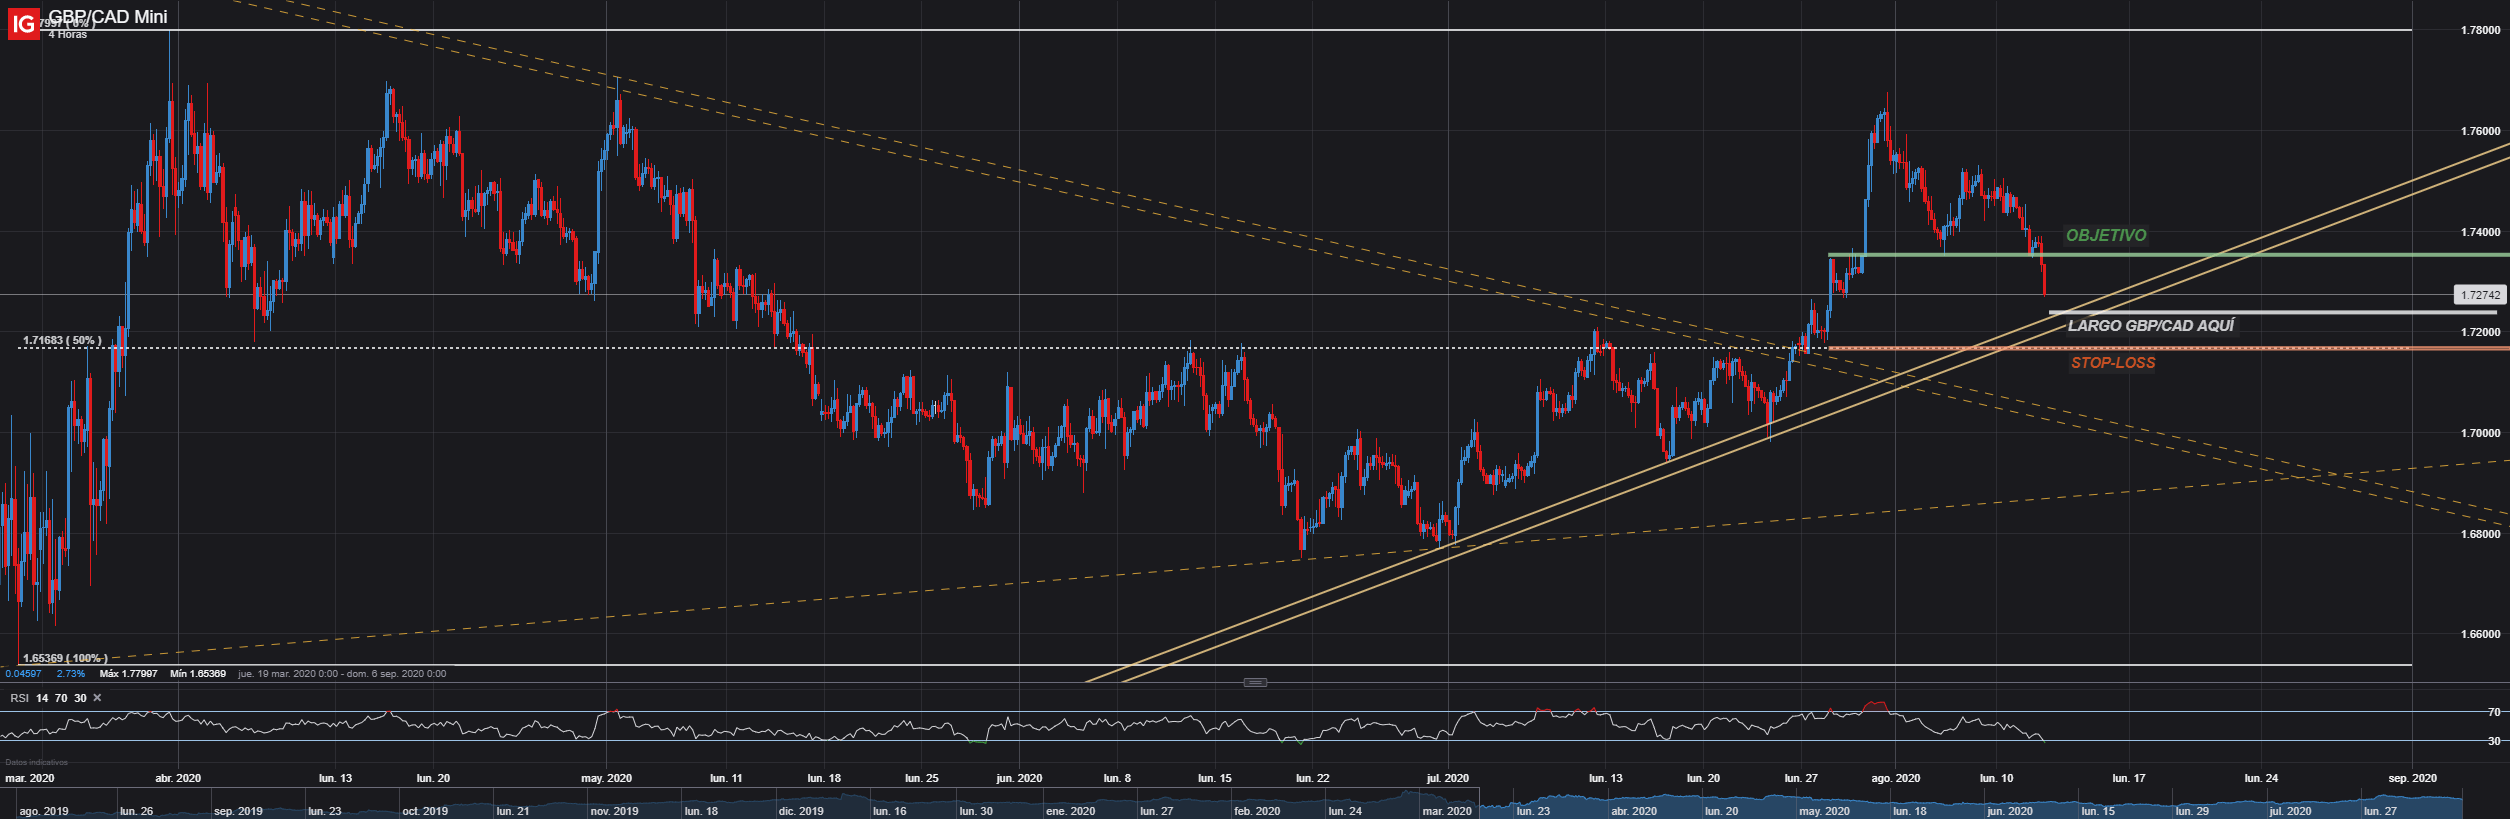
Task: Click 'lun. 25' on the time axis
Action: coord(922,778)
